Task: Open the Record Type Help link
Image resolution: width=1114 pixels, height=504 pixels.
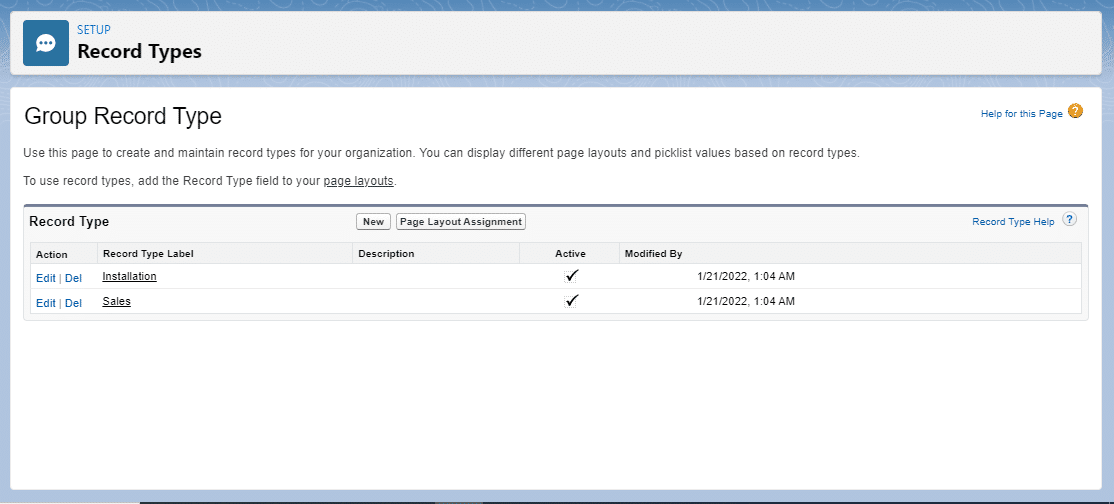Action: pyautogui.click(x=1013, y=222)
